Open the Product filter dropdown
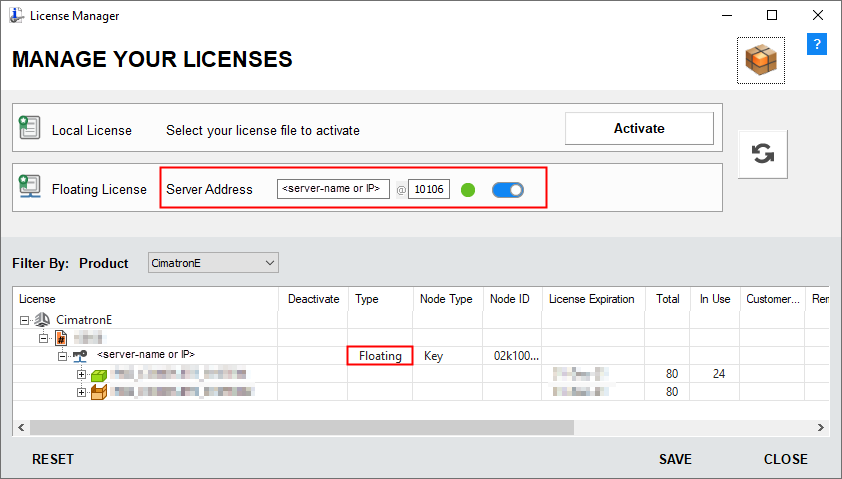842x479 pixels. pyautogui.click(x=213, y=263)
